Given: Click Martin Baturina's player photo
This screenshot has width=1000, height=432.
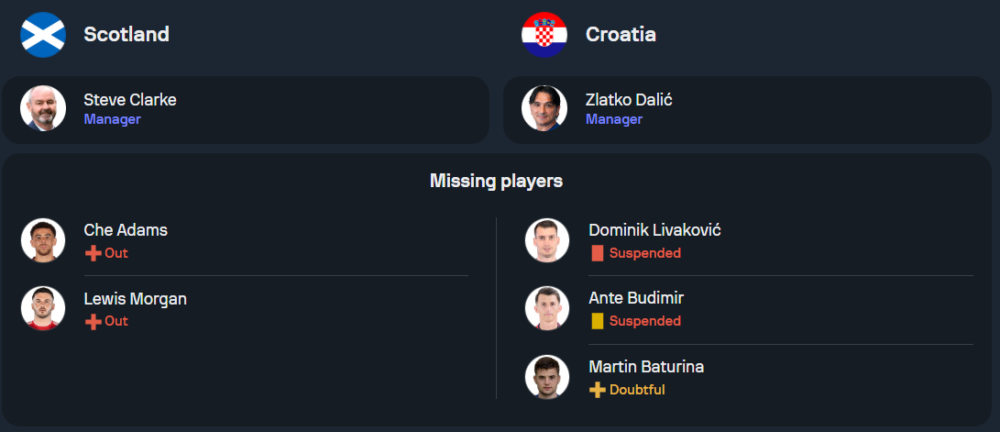Looking at the screenshot, I should coord(547,376).
